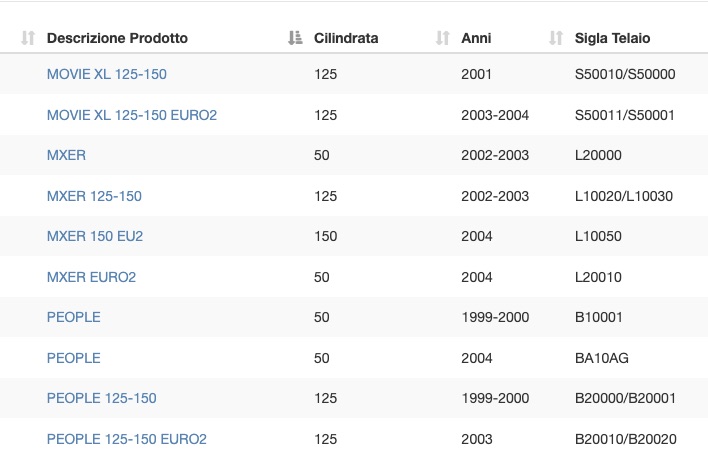Open the PEOPLE 125-150 link
This screenshot has width=708, height=467.
(x=102, y=398)
